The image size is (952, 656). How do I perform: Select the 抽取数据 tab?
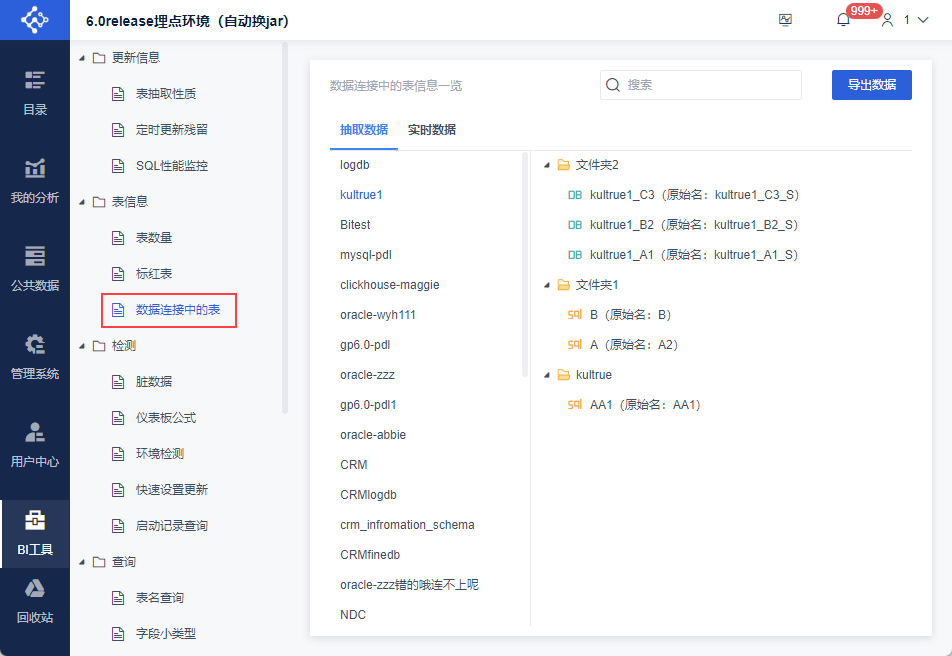click(364, 130)
